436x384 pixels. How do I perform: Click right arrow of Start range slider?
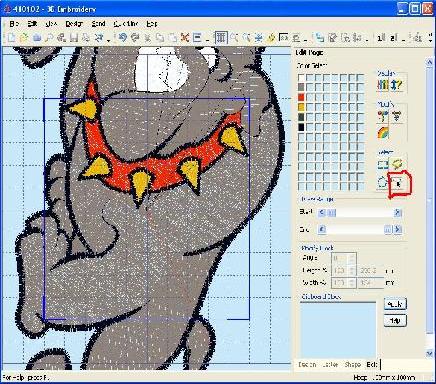[x=397, y=212]
